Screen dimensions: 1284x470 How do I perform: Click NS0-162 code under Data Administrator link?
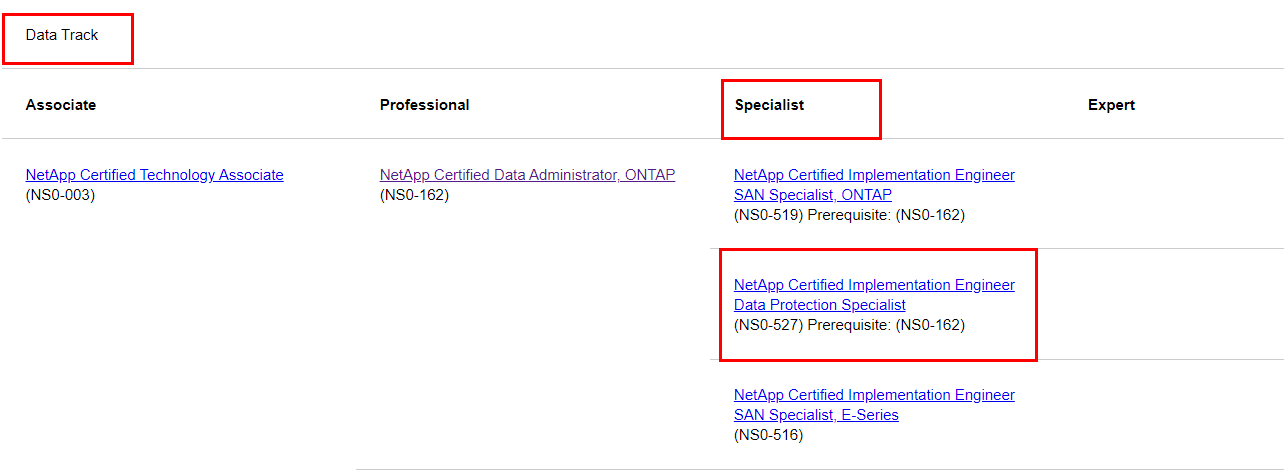pos(414,195)
